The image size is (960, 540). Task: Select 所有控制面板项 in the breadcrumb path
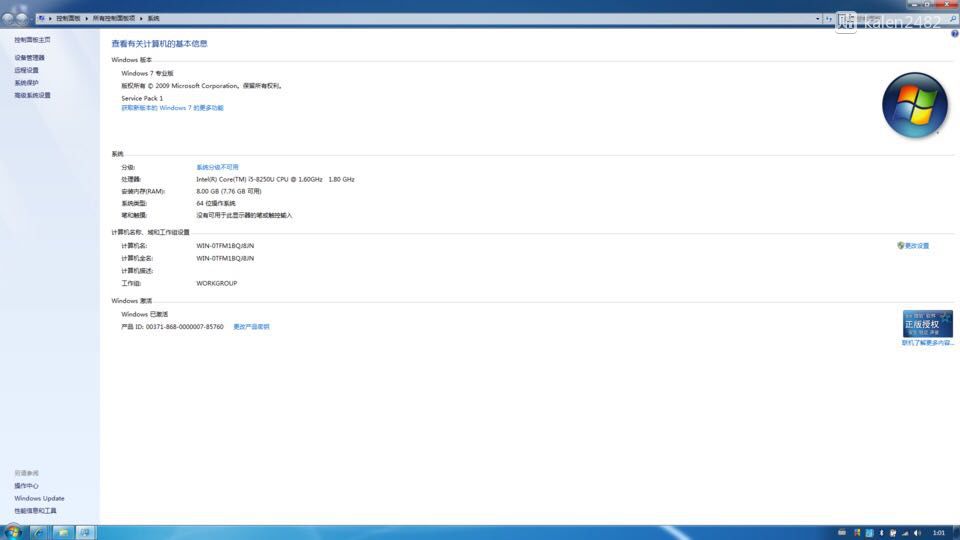(114, 18)
